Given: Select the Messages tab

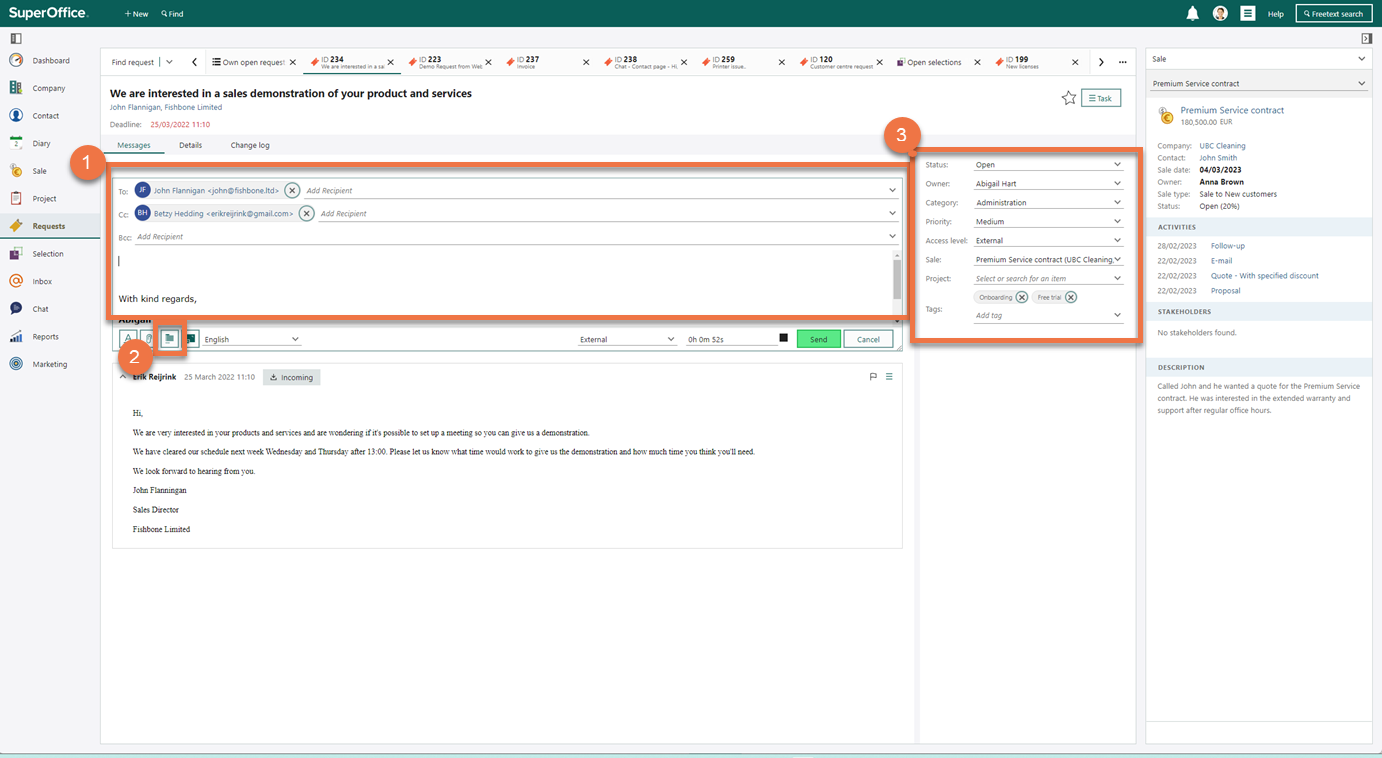Looking at the screenshot, I should [134, 145].
